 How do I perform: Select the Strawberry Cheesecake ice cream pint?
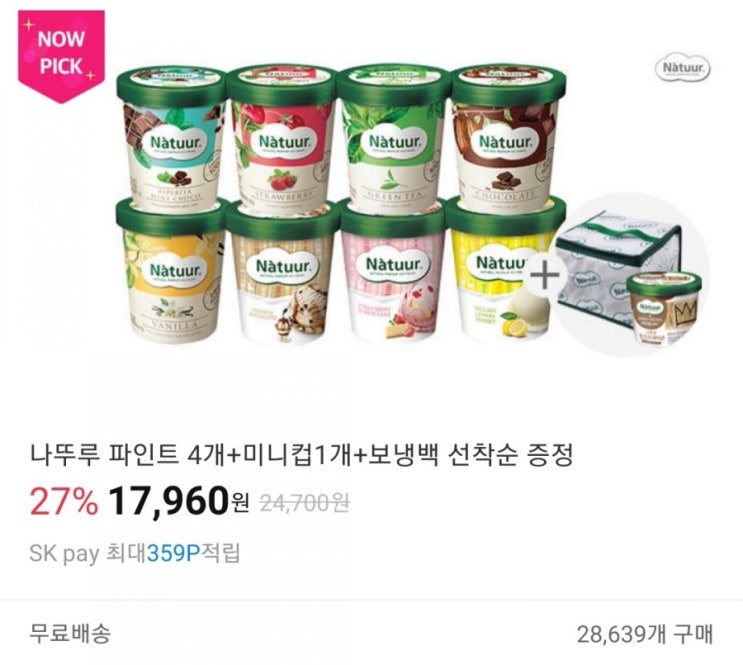tap(392, 271)
